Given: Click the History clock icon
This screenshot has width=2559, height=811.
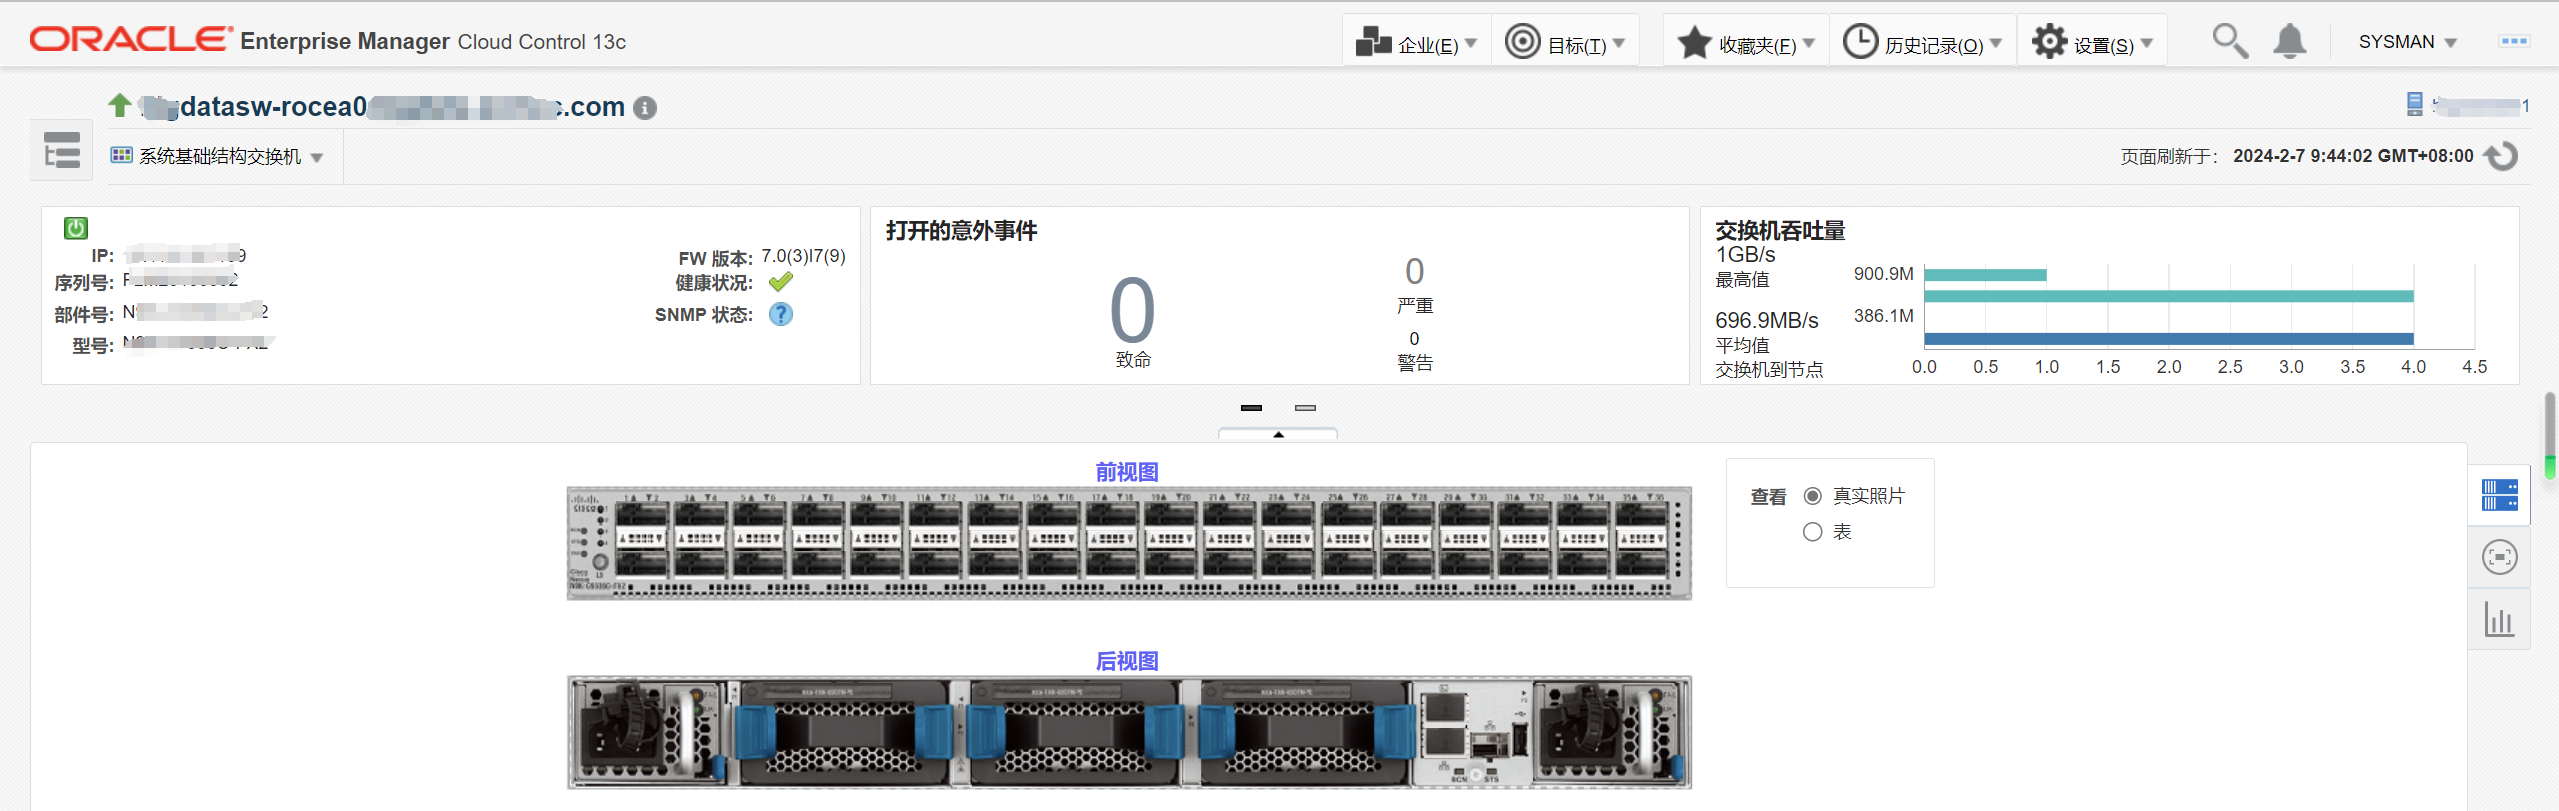Looking at the screenshot, I should coord(1860,42).
